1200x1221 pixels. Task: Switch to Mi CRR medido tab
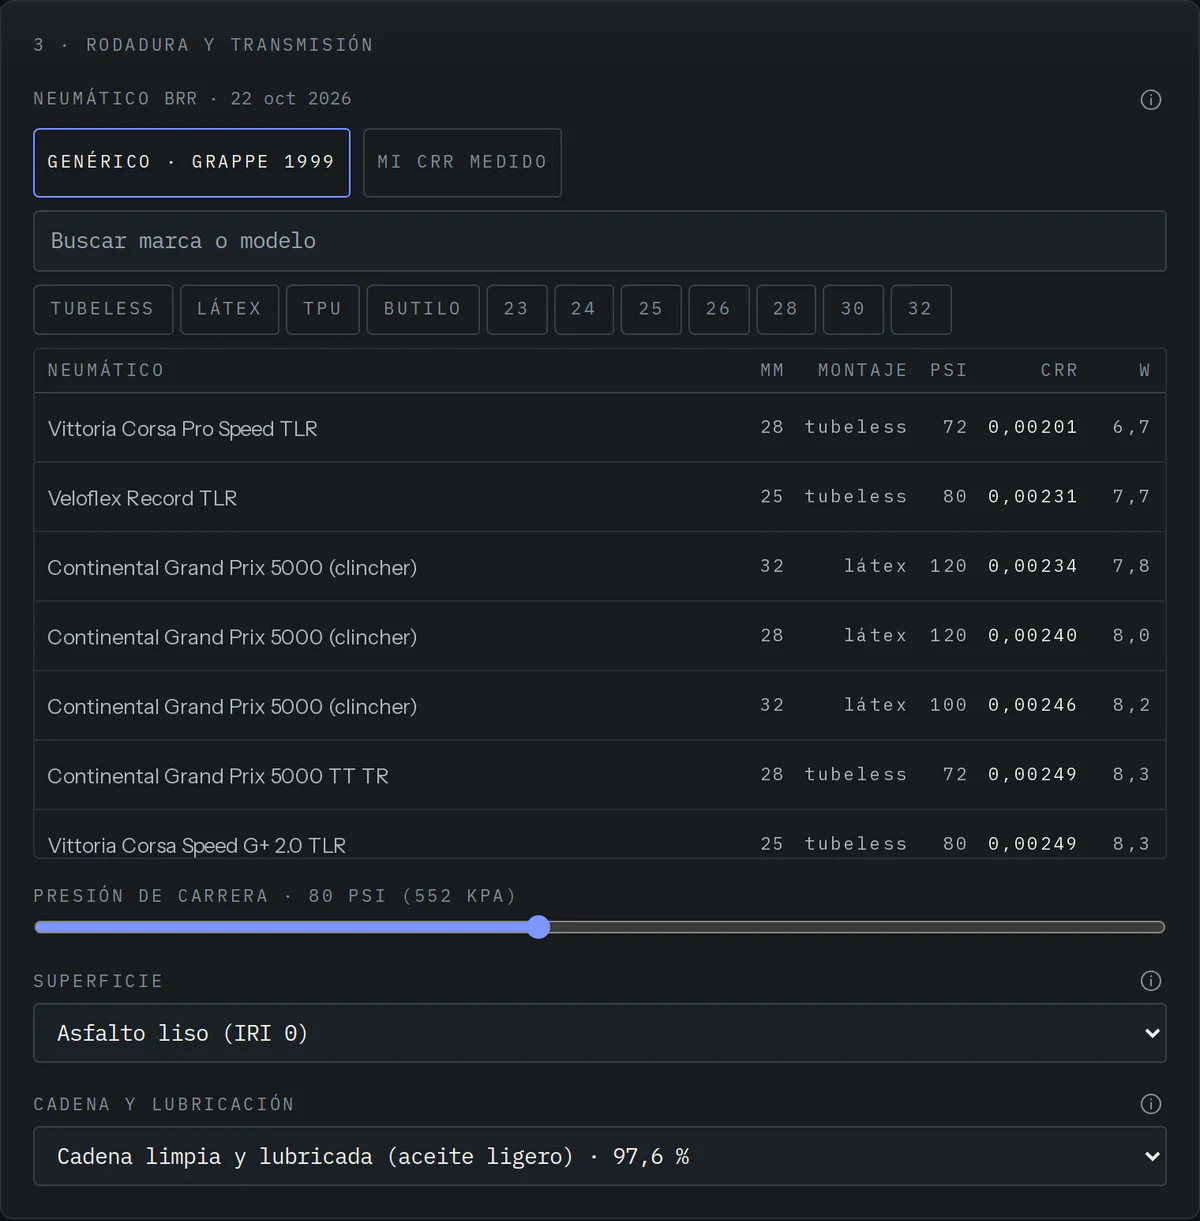tap(462, 163)
